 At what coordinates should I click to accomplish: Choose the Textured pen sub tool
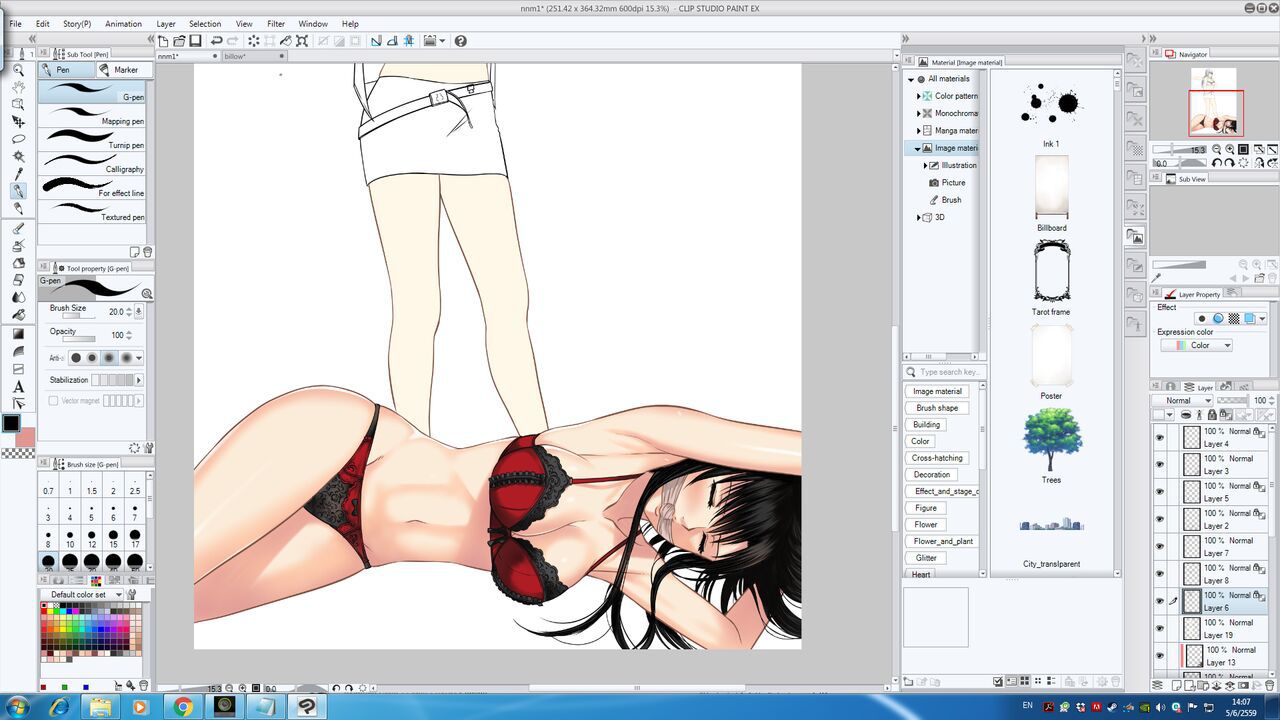[92, 211]
